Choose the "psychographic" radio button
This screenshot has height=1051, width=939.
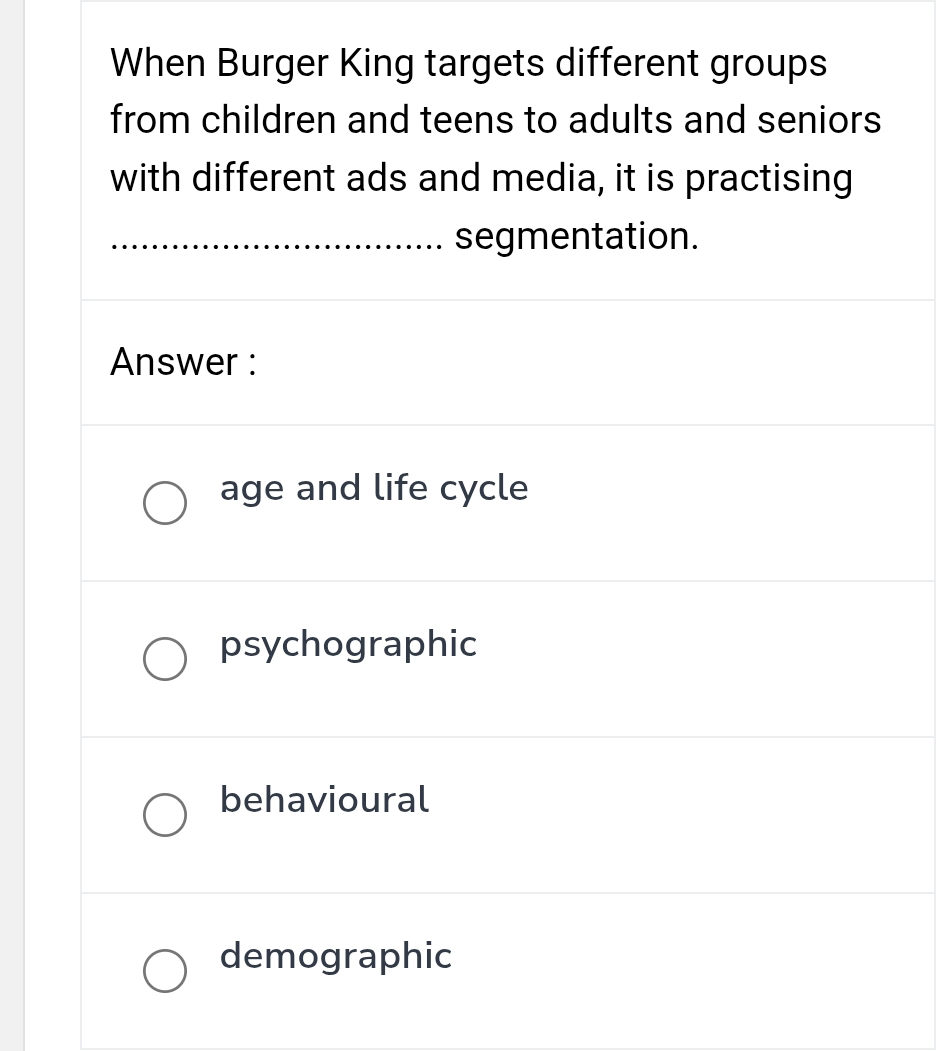tap(164, 661)
